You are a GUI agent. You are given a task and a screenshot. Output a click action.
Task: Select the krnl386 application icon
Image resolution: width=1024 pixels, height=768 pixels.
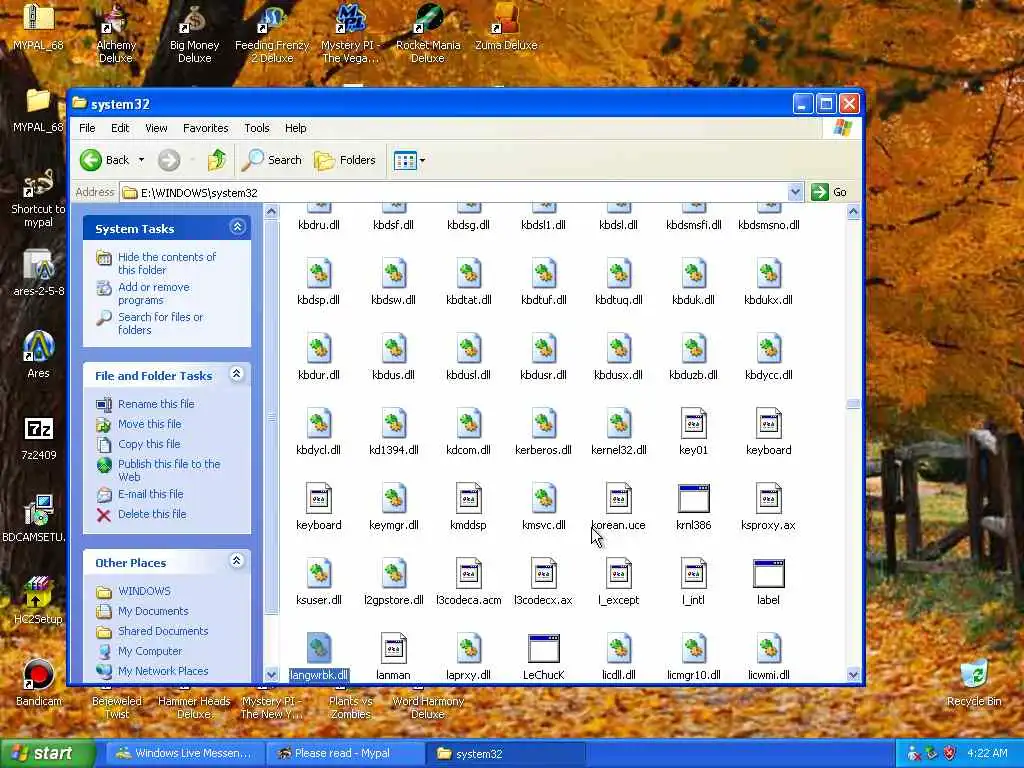click(x=694, y=499)
